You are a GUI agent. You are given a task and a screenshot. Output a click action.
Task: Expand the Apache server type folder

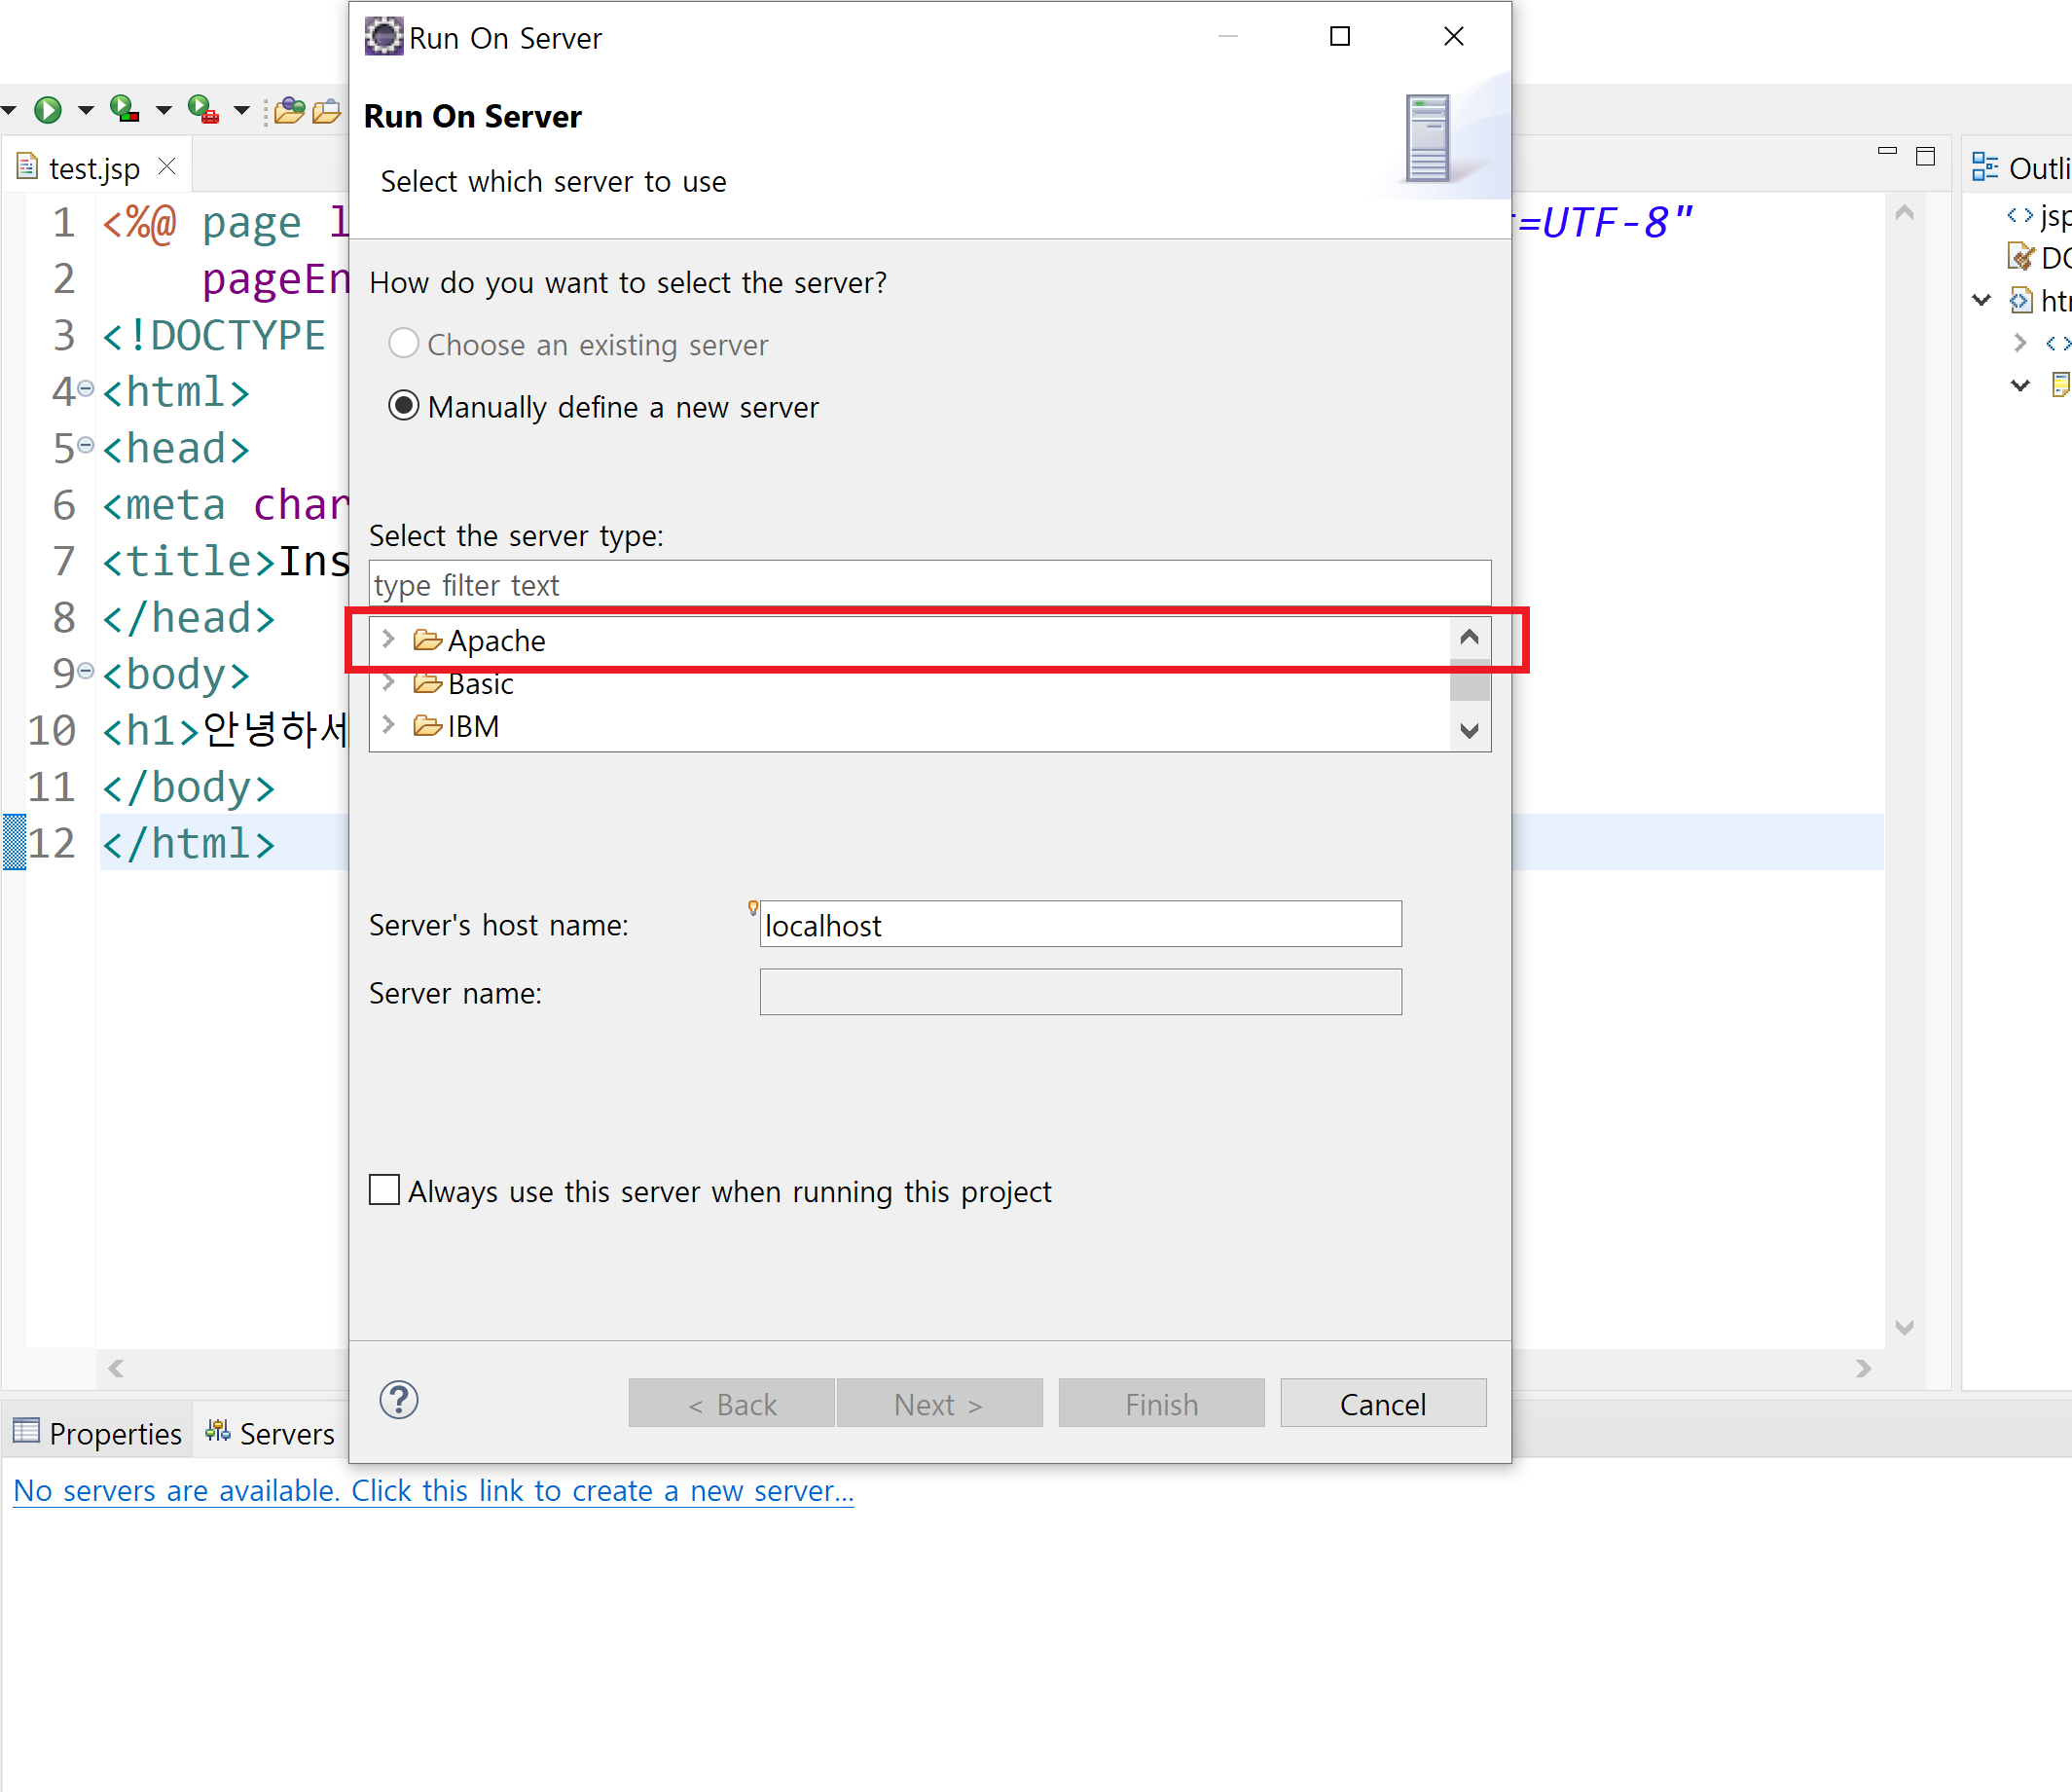(x=389, y=639)
